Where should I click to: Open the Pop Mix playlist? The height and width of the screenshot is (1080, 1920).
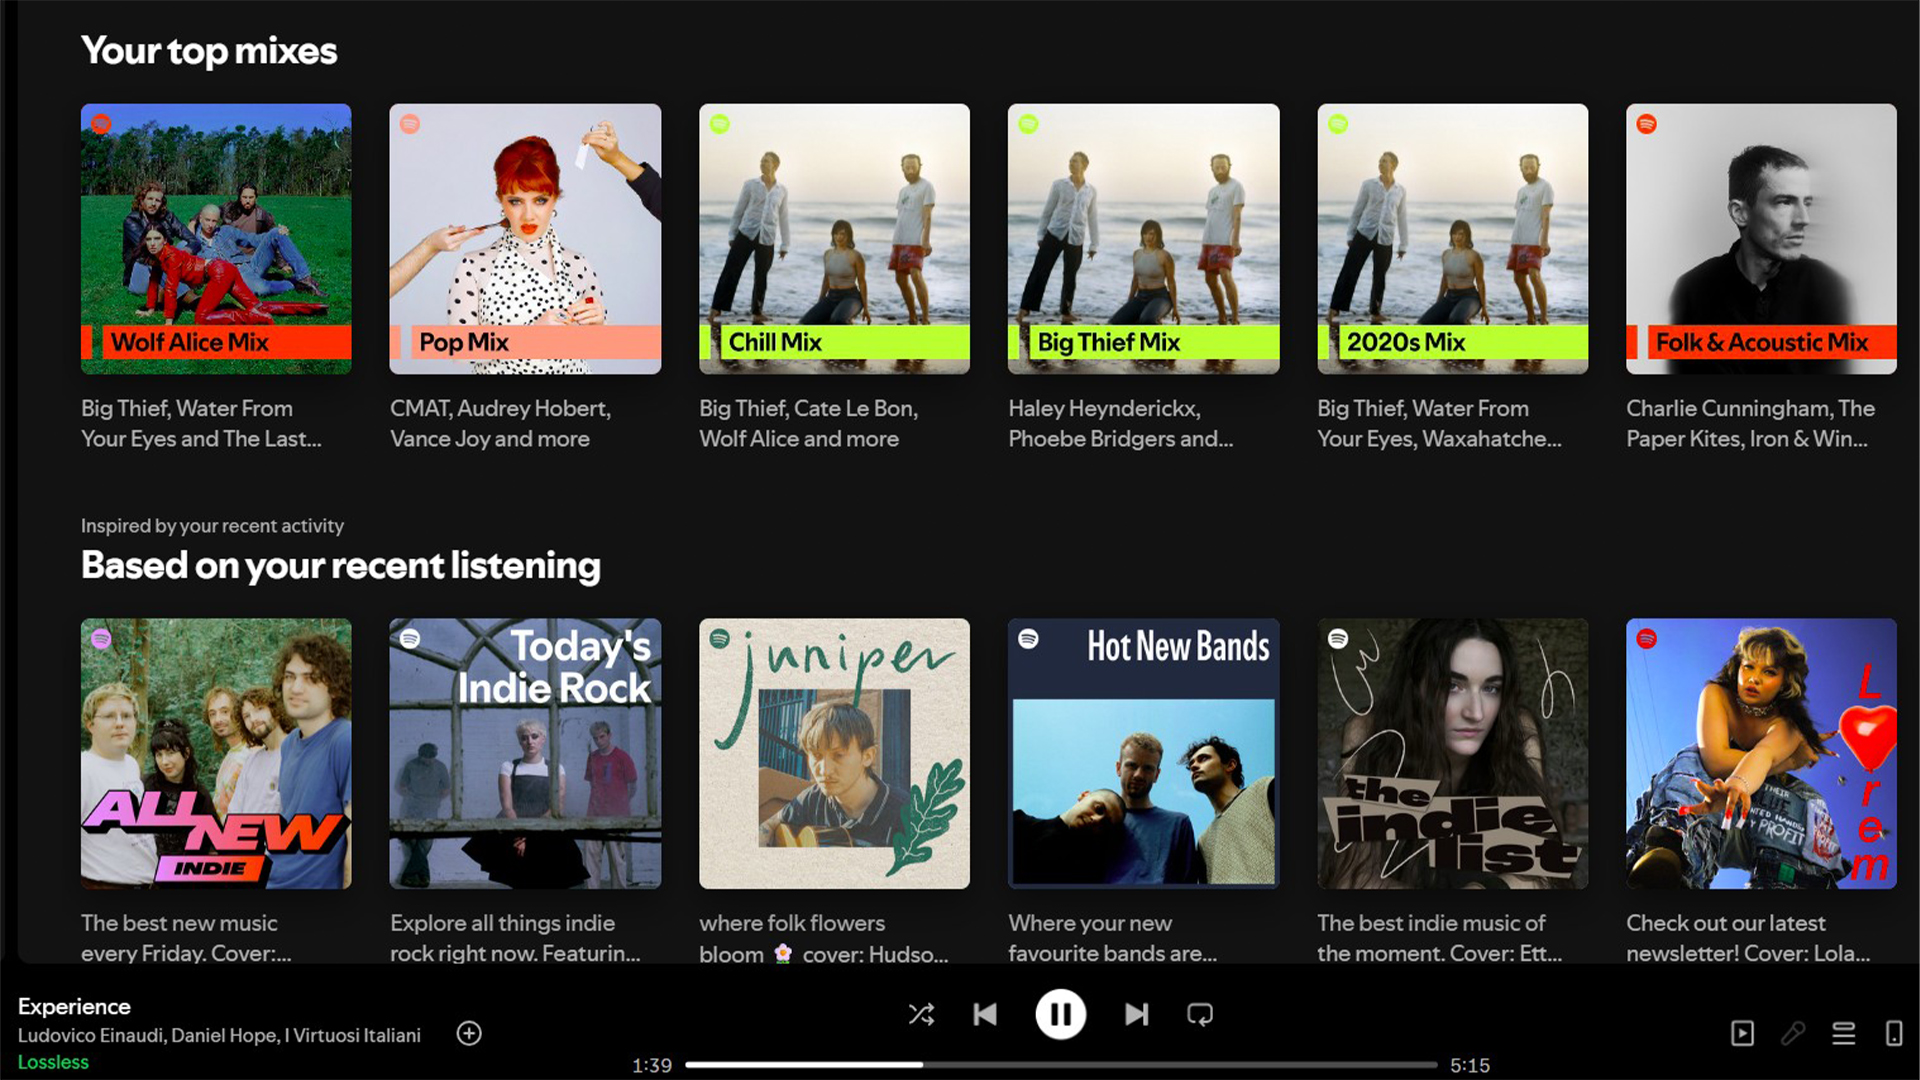(525, 239)
